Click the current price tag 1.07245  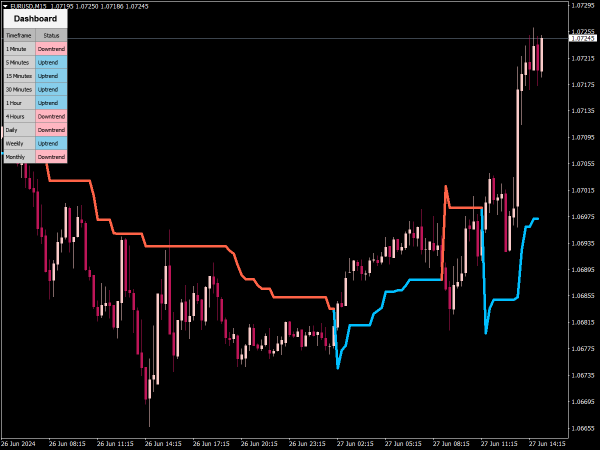point(583,38)
